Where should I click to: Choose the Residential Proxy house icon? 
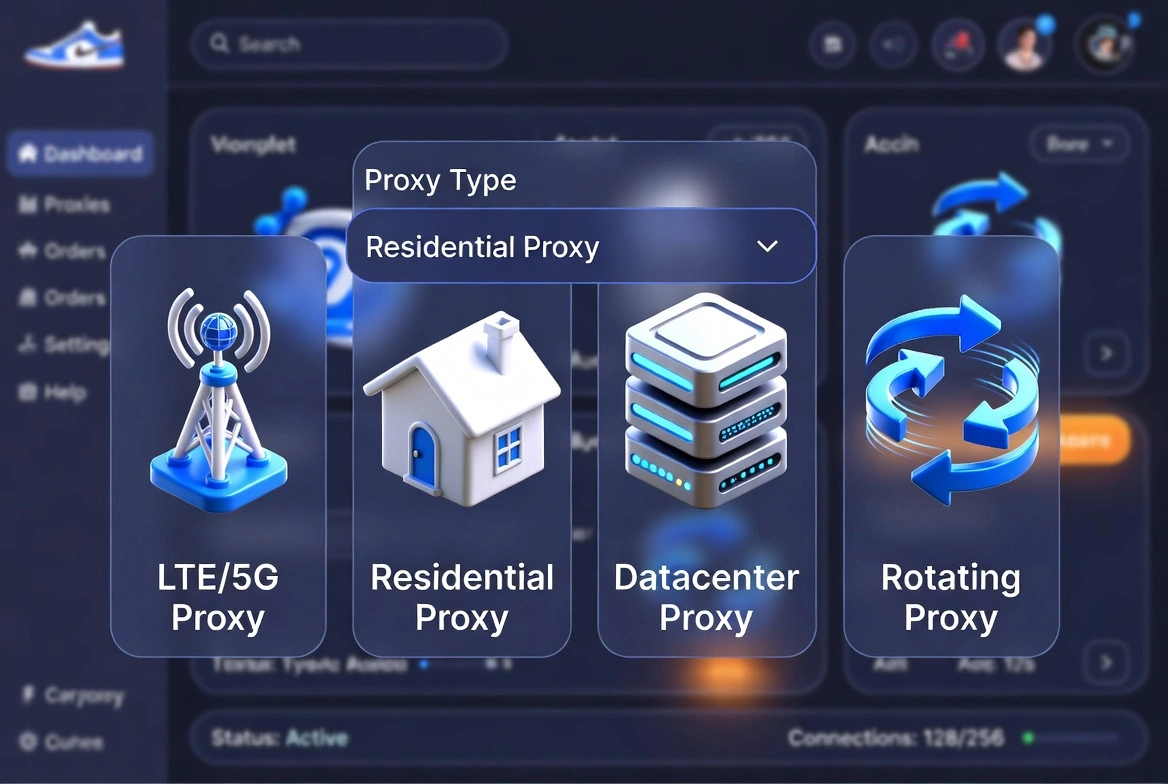pos(461,410)
